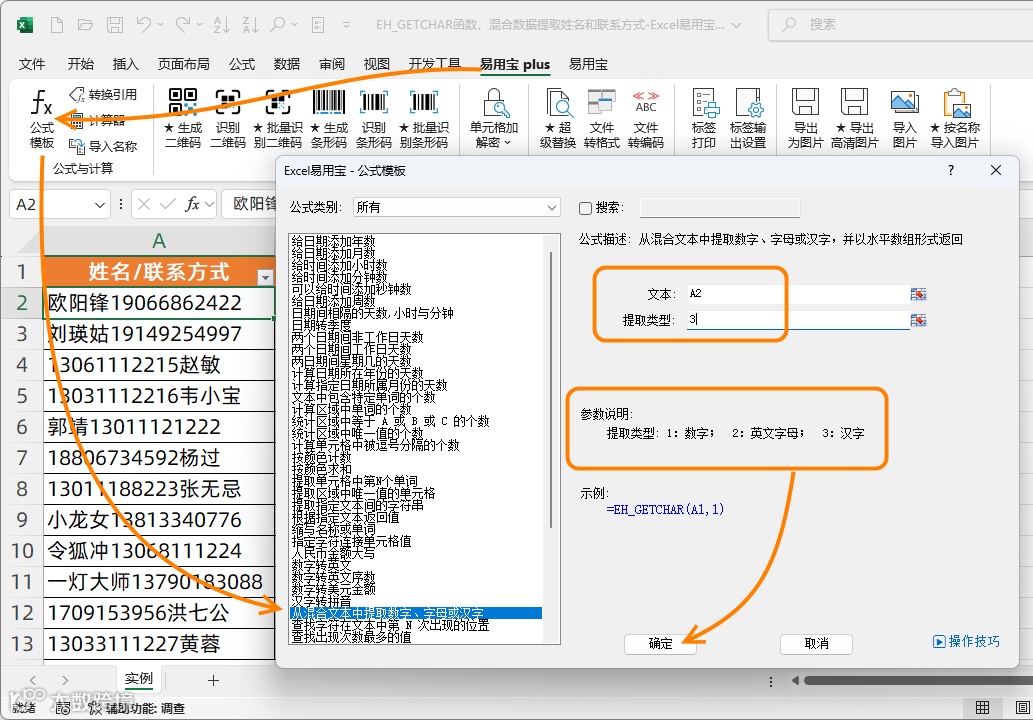
Task: Click the open folder icon in quick access toolbar
Action: tap(85, 25)
